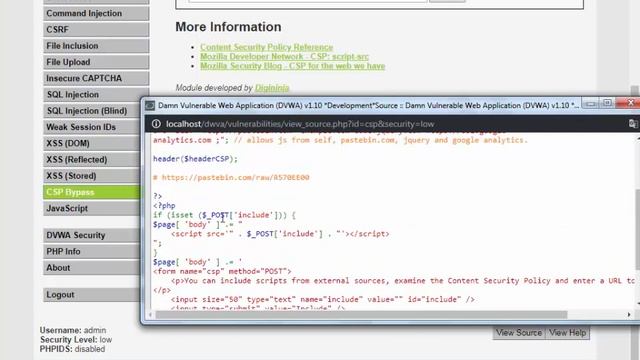
Task: Click the 'PHPIDS: disabled' status text
Action: [72, 349]
